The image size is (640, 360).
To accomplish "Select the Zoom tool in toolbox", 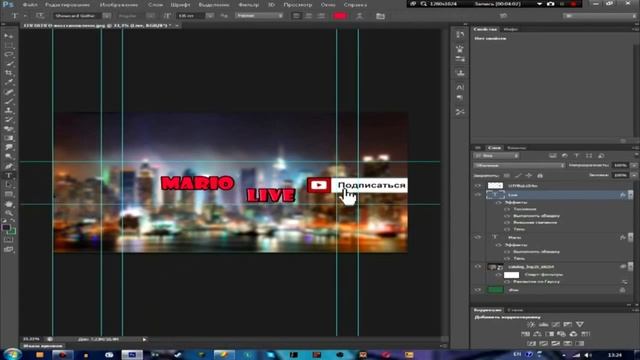I will click(x=8, y=213).
